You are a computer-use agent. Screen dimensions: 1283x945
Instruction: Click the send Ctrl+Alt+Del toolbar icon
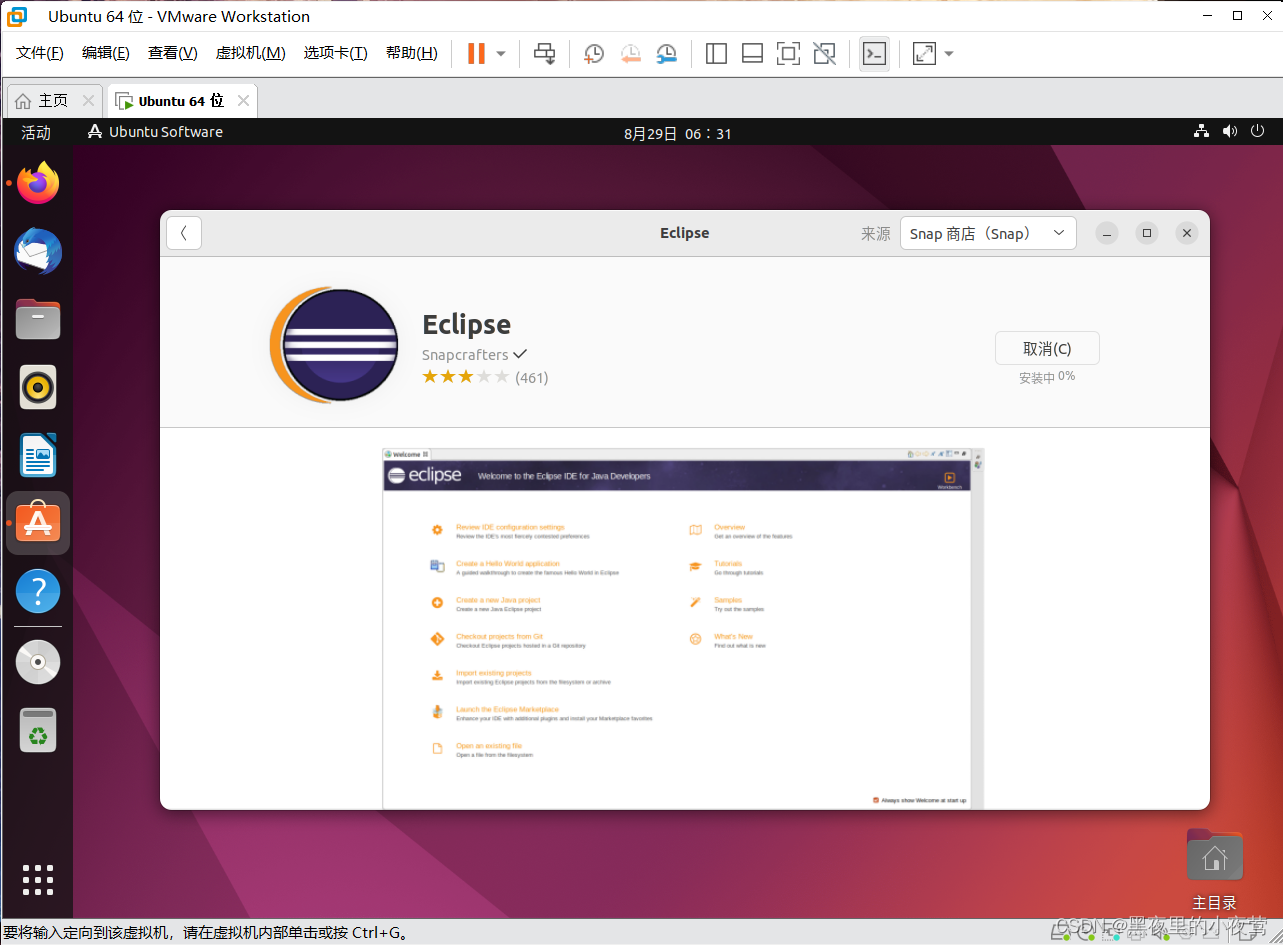(x=544, y=53)
